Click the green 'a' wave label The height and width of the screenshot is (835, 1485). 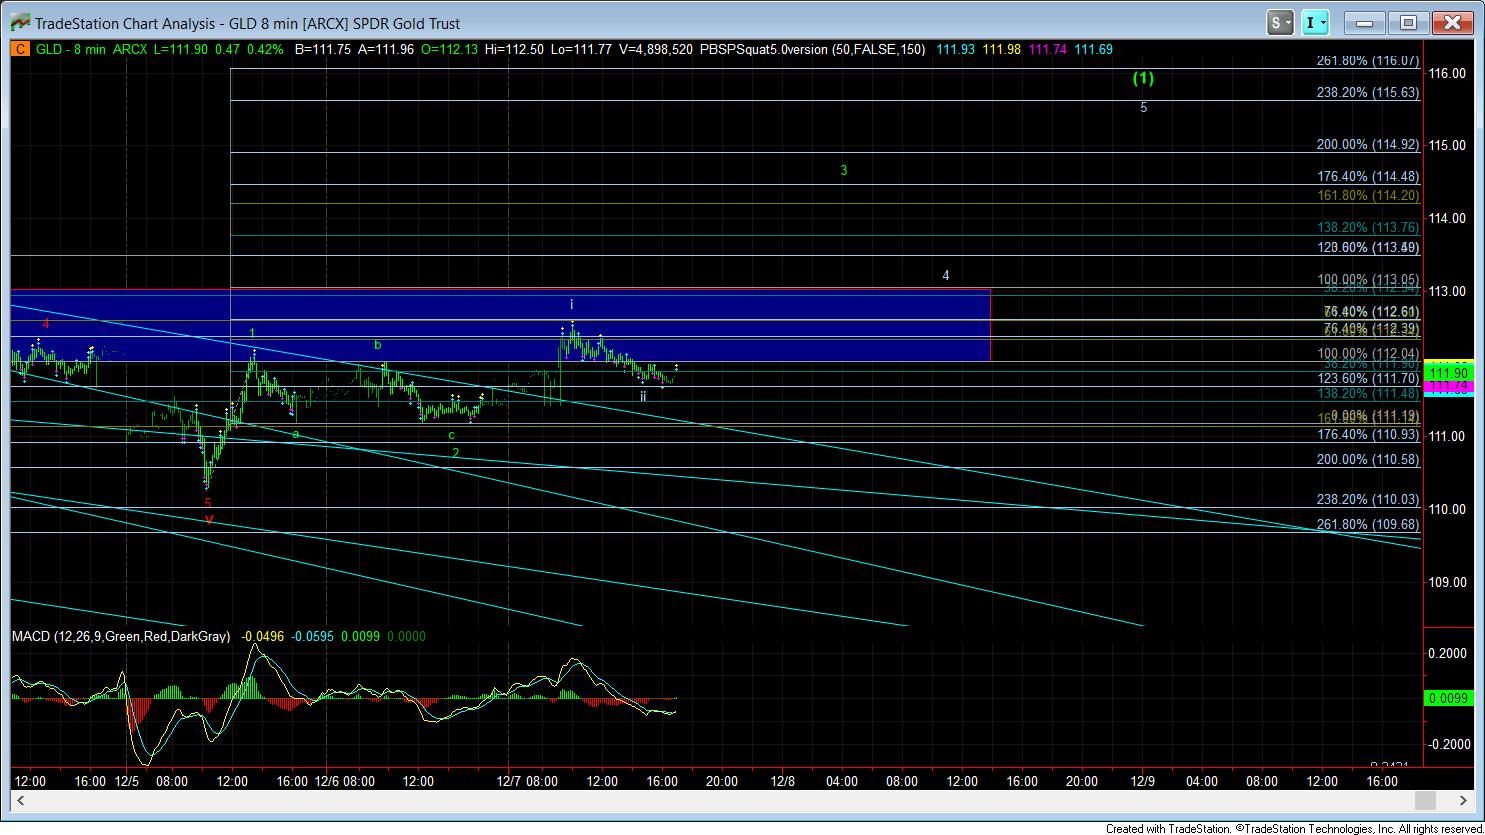295,434
